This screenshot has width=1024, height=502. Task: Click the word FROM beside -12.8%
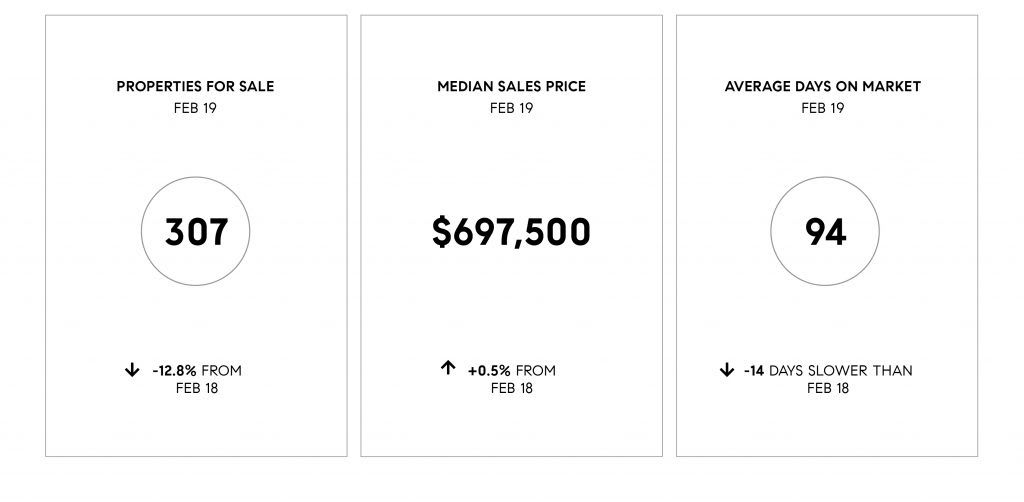click(222, 371)
